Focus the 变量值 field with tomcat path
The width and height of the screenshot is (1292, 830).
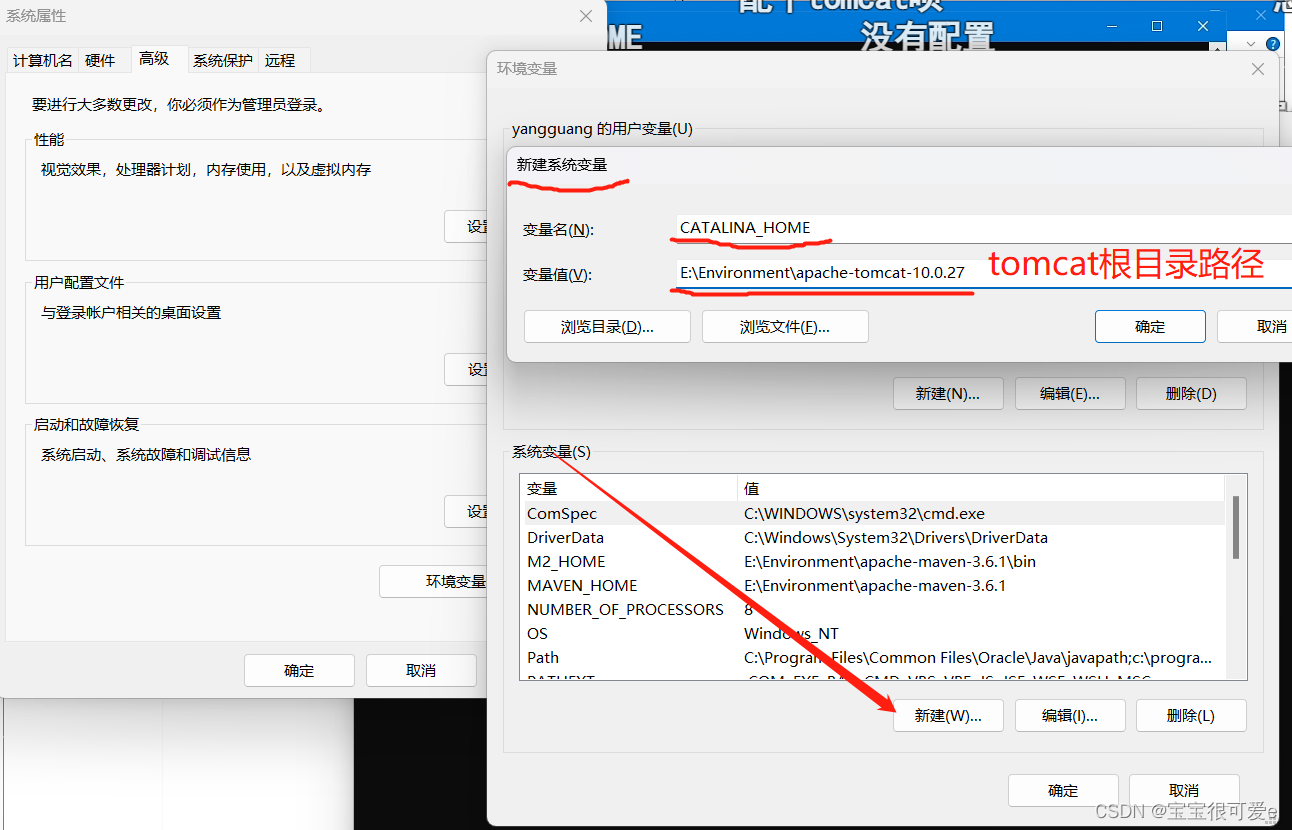(982, 274)
